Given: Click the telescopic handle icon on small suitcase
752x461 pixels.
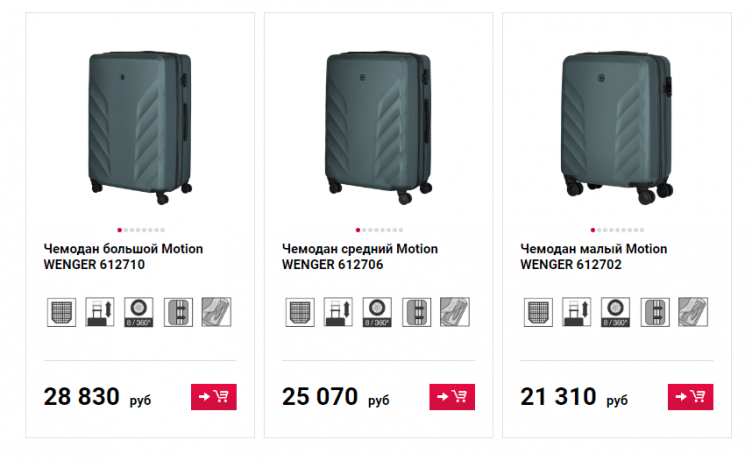Looking at the screenshot, I should click(x=576, y=312).
